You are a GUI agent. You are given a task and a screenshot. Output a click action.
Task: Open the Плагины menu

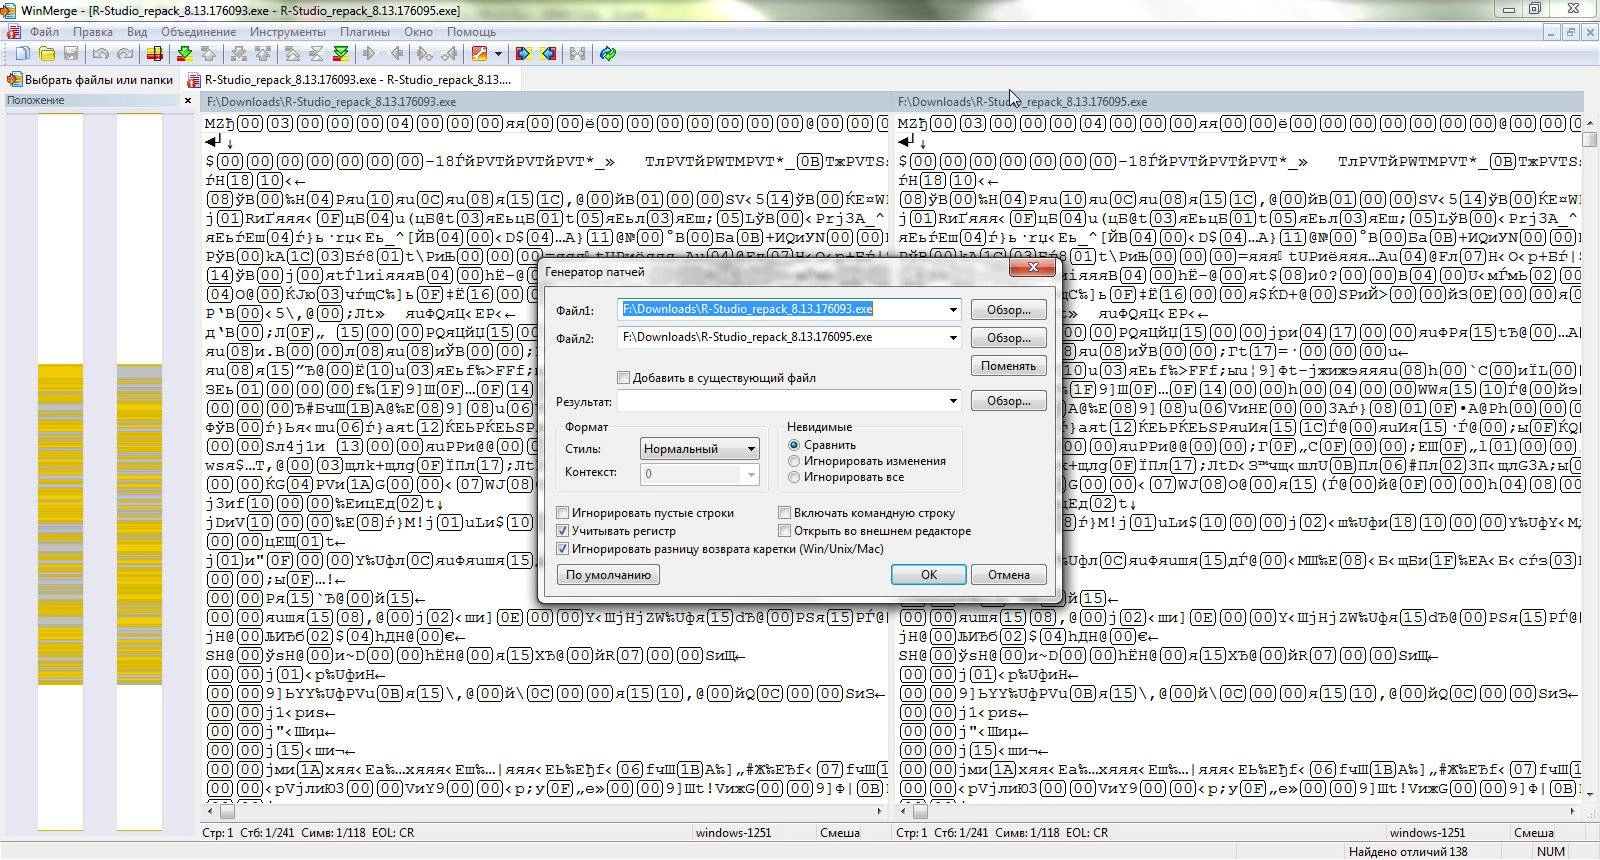coord(364,32)
